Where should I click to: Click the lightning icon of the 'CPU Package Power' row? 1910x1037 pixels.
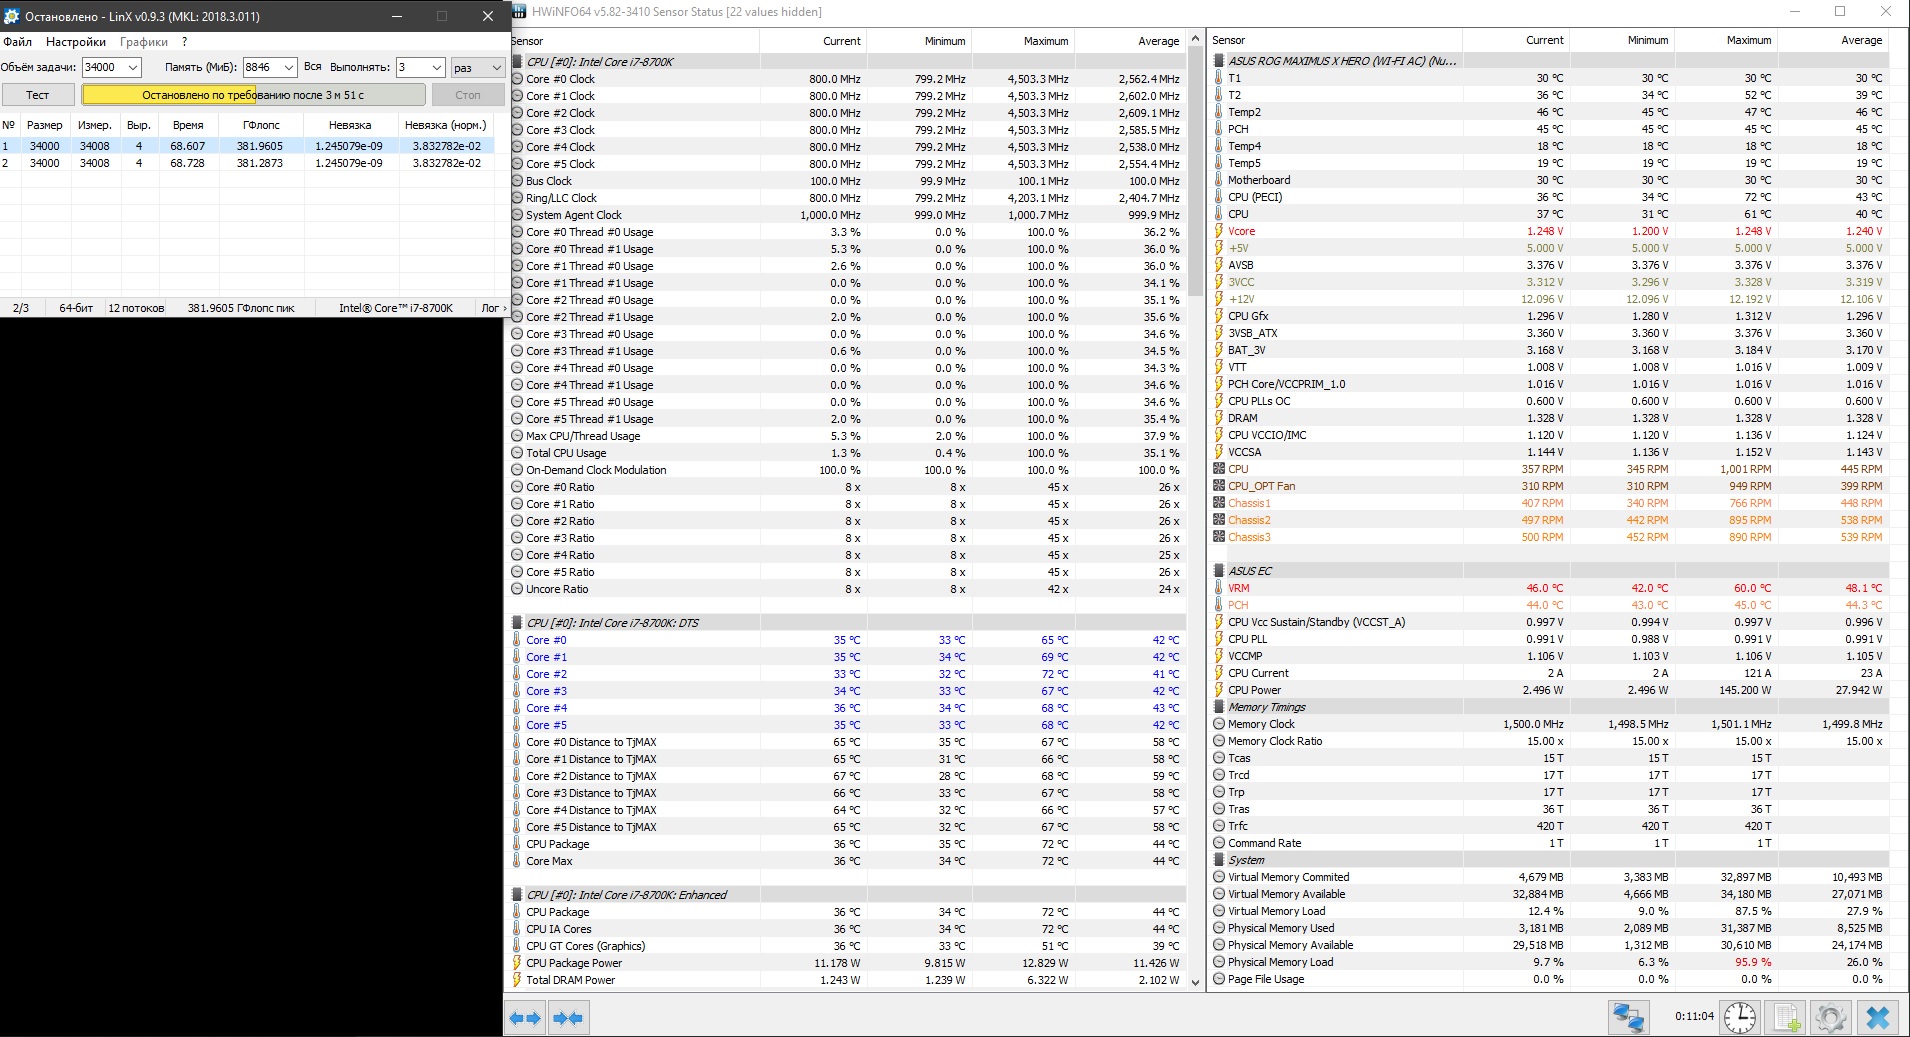[x=517, y=963]
